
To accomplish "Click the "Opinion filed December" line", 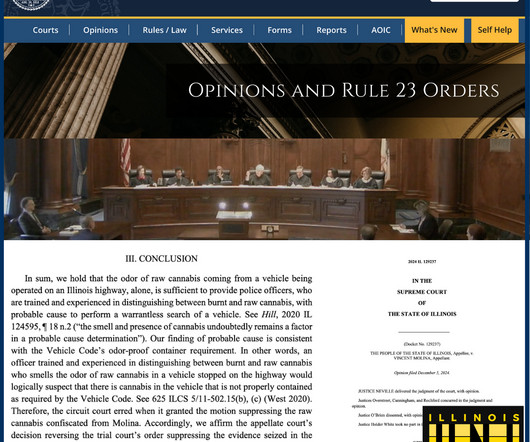I will (x=421, y=373).
